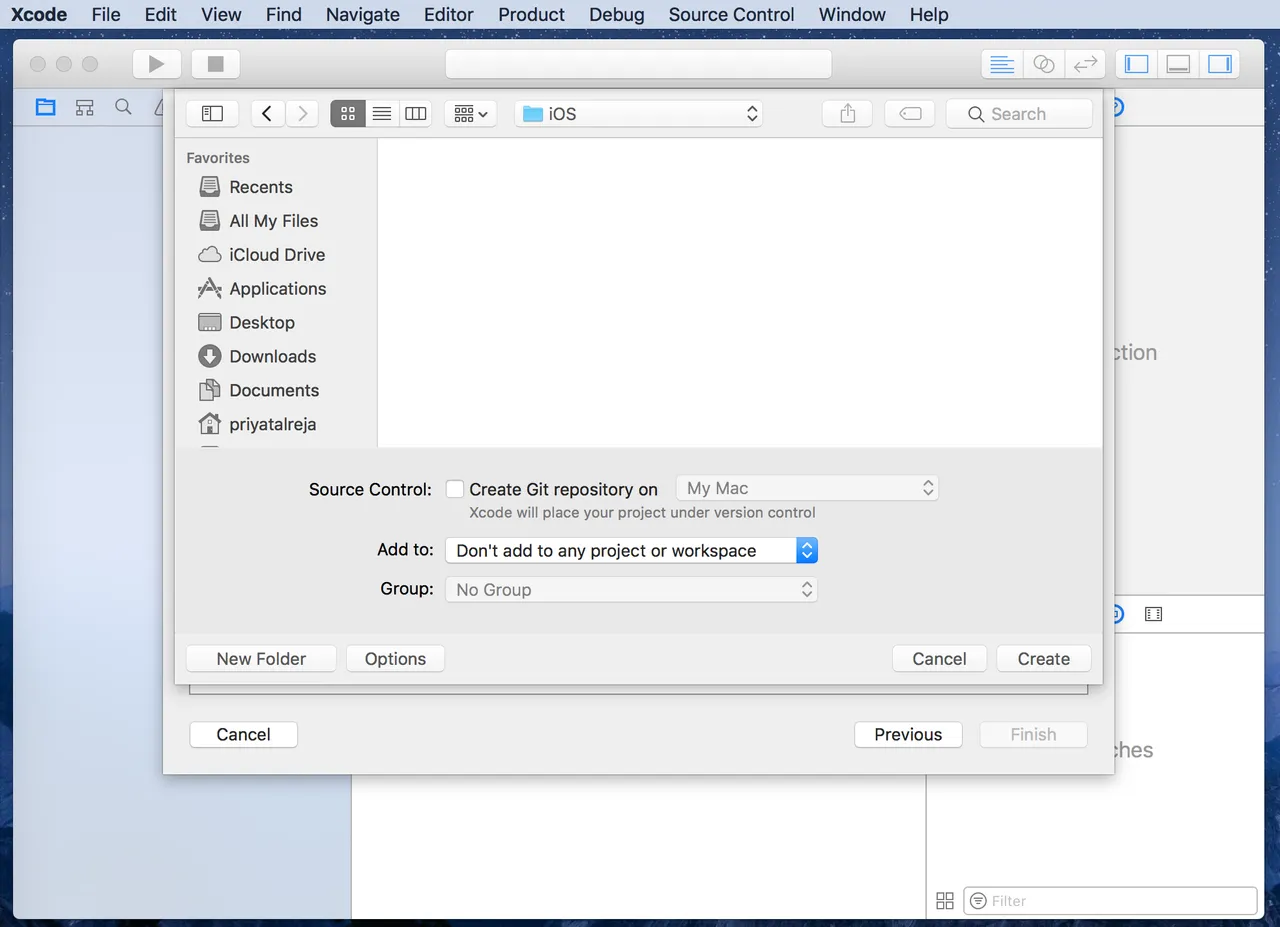
Task: Open iCloud Drive in sidebar
Action: (262, 255)
